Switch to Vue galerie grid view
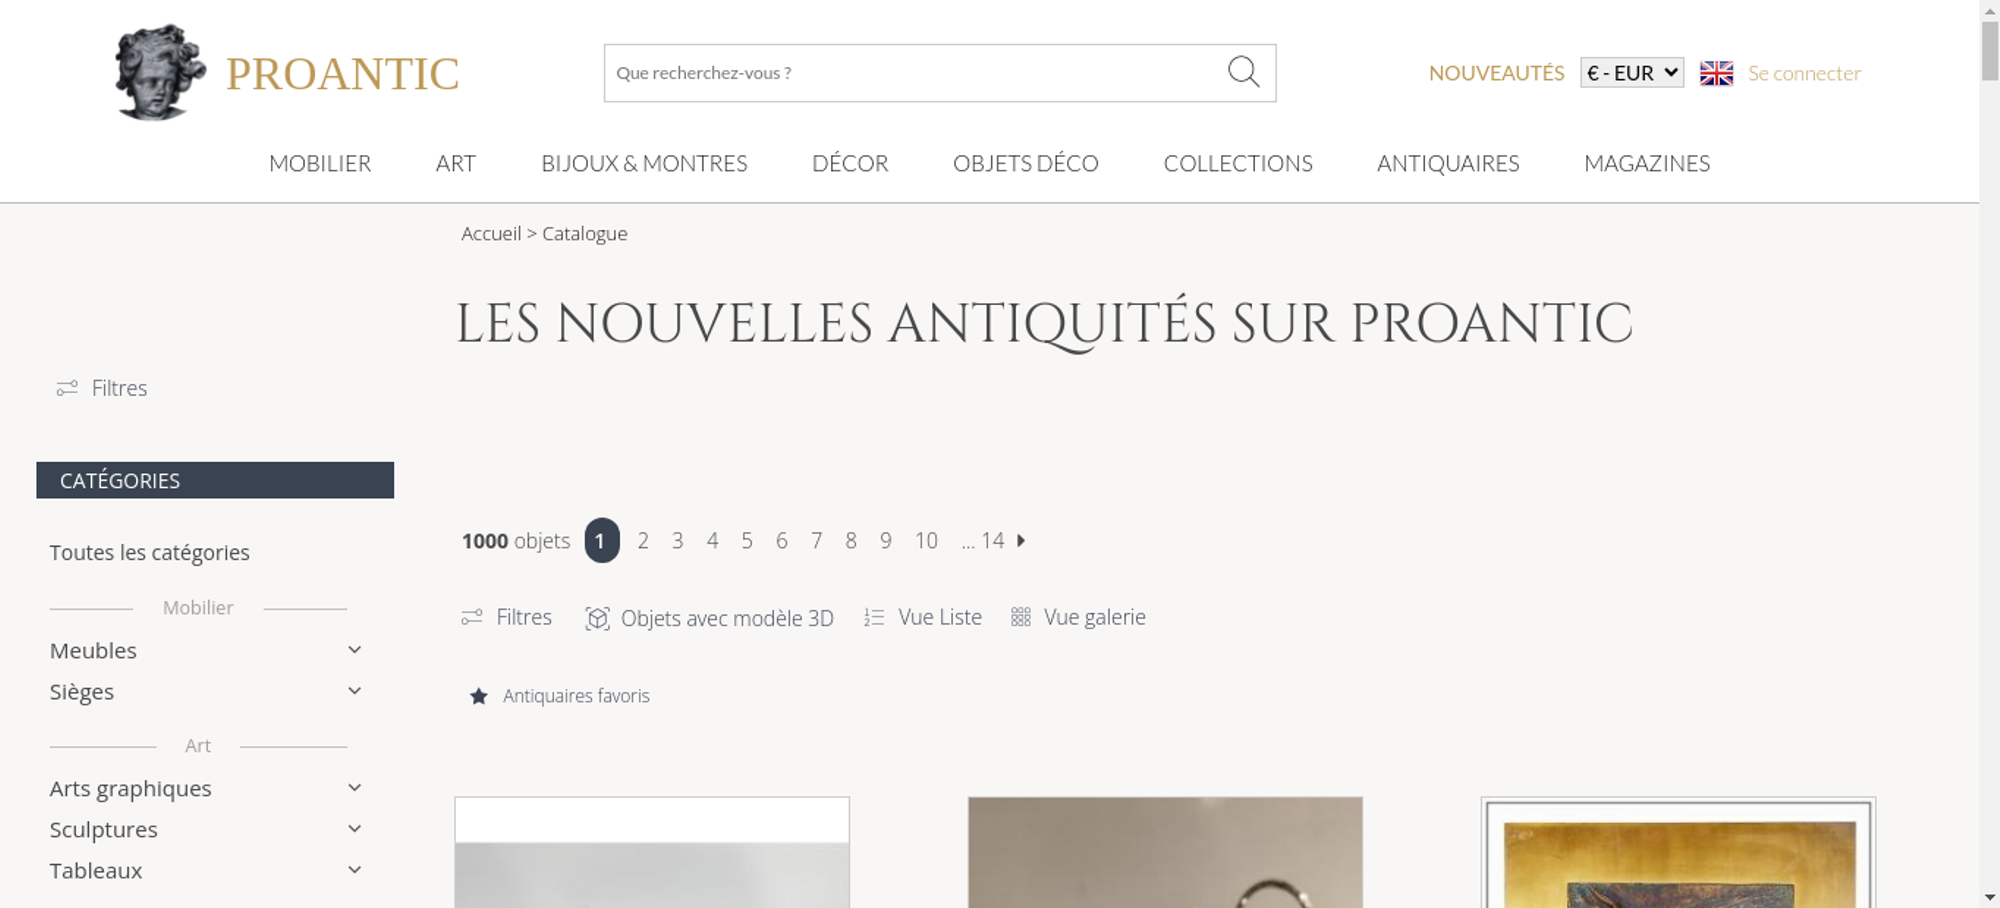 pyautogui.click(x=1078, y=617)
